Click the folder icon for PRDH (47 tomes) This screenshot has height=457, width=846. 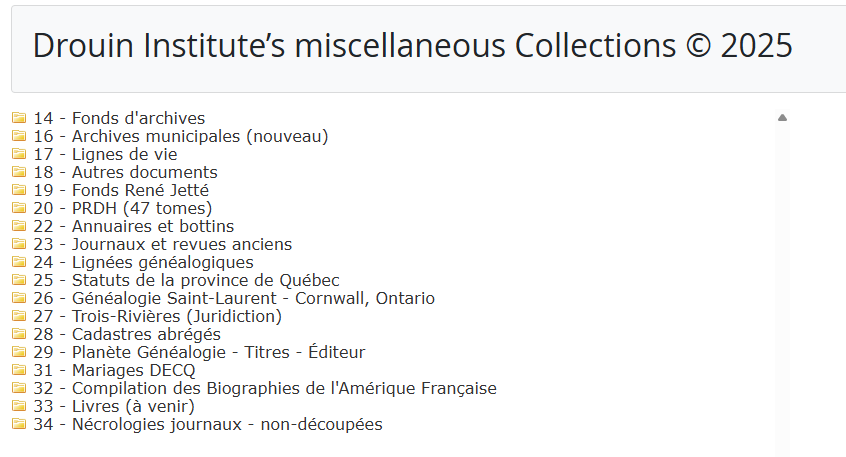point(19,208)
